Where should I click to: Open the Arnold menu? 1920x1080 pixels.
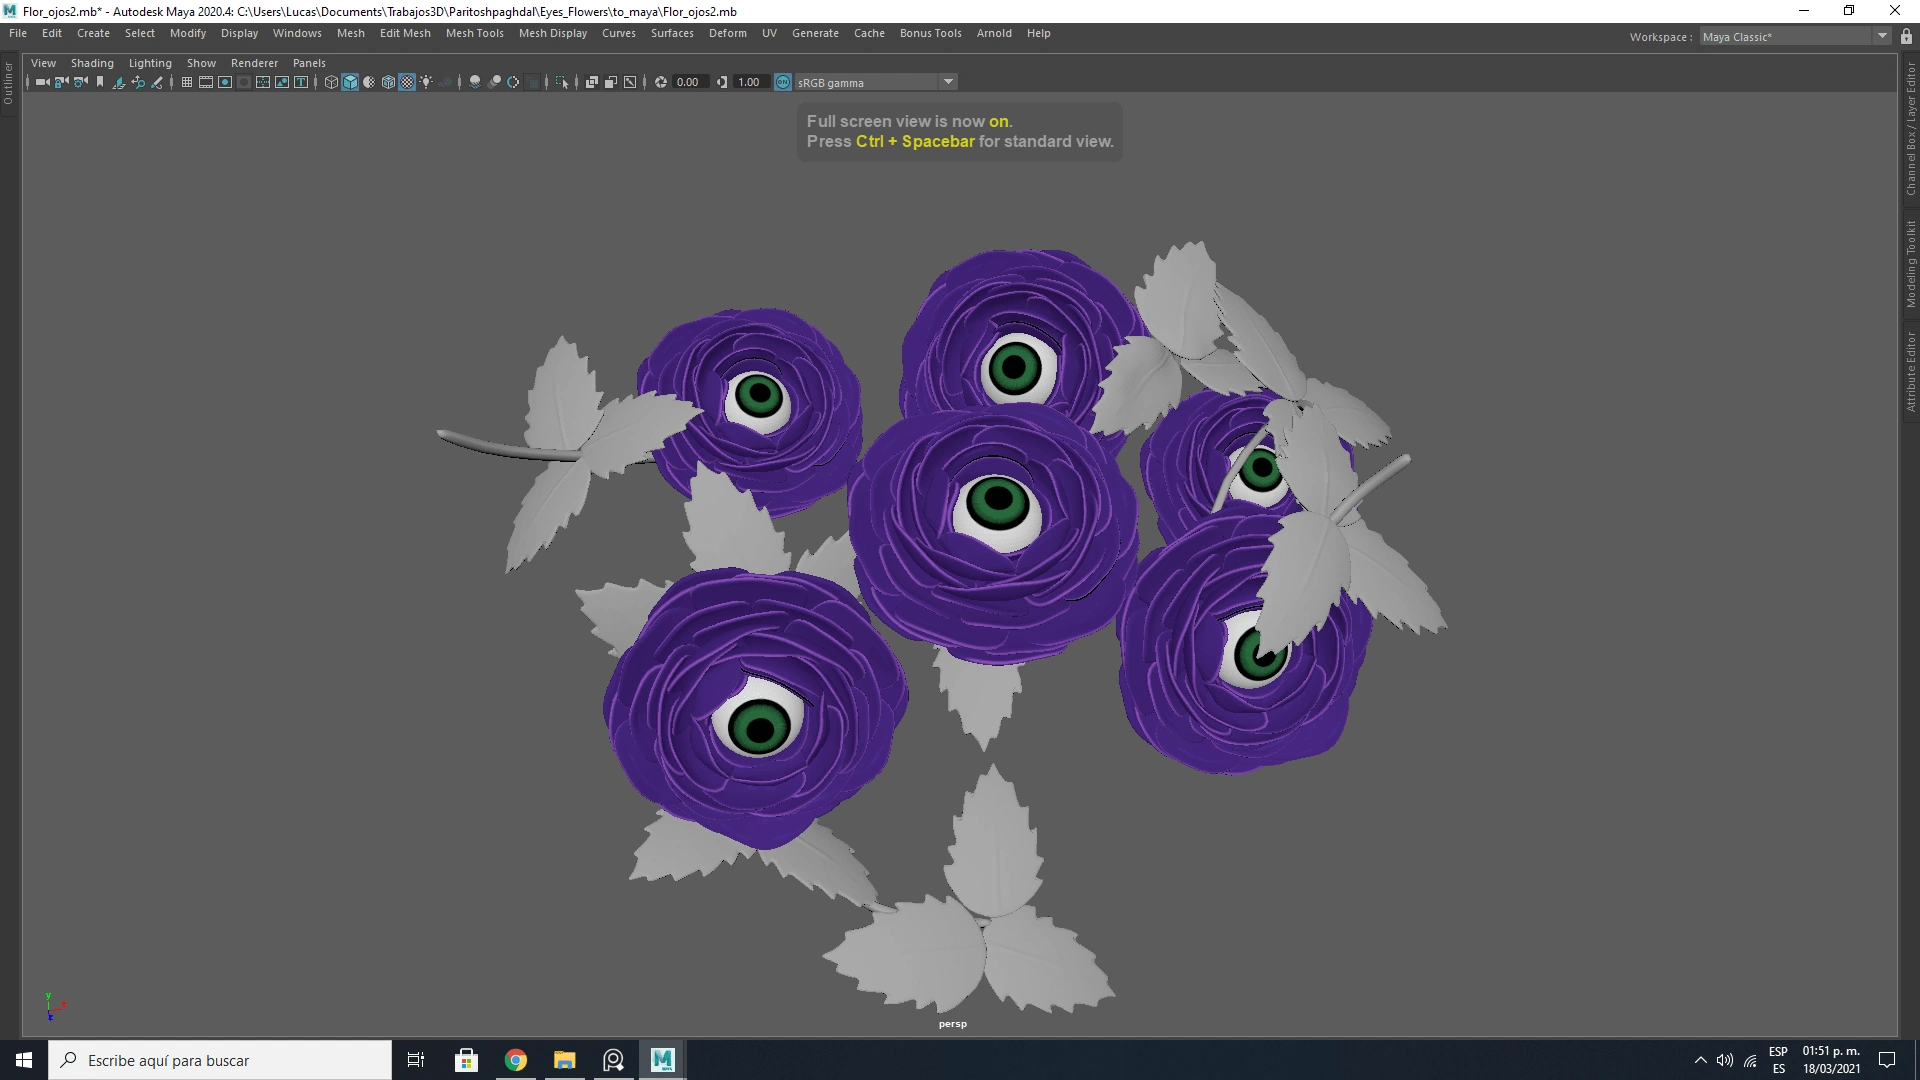tap(994, 33)
